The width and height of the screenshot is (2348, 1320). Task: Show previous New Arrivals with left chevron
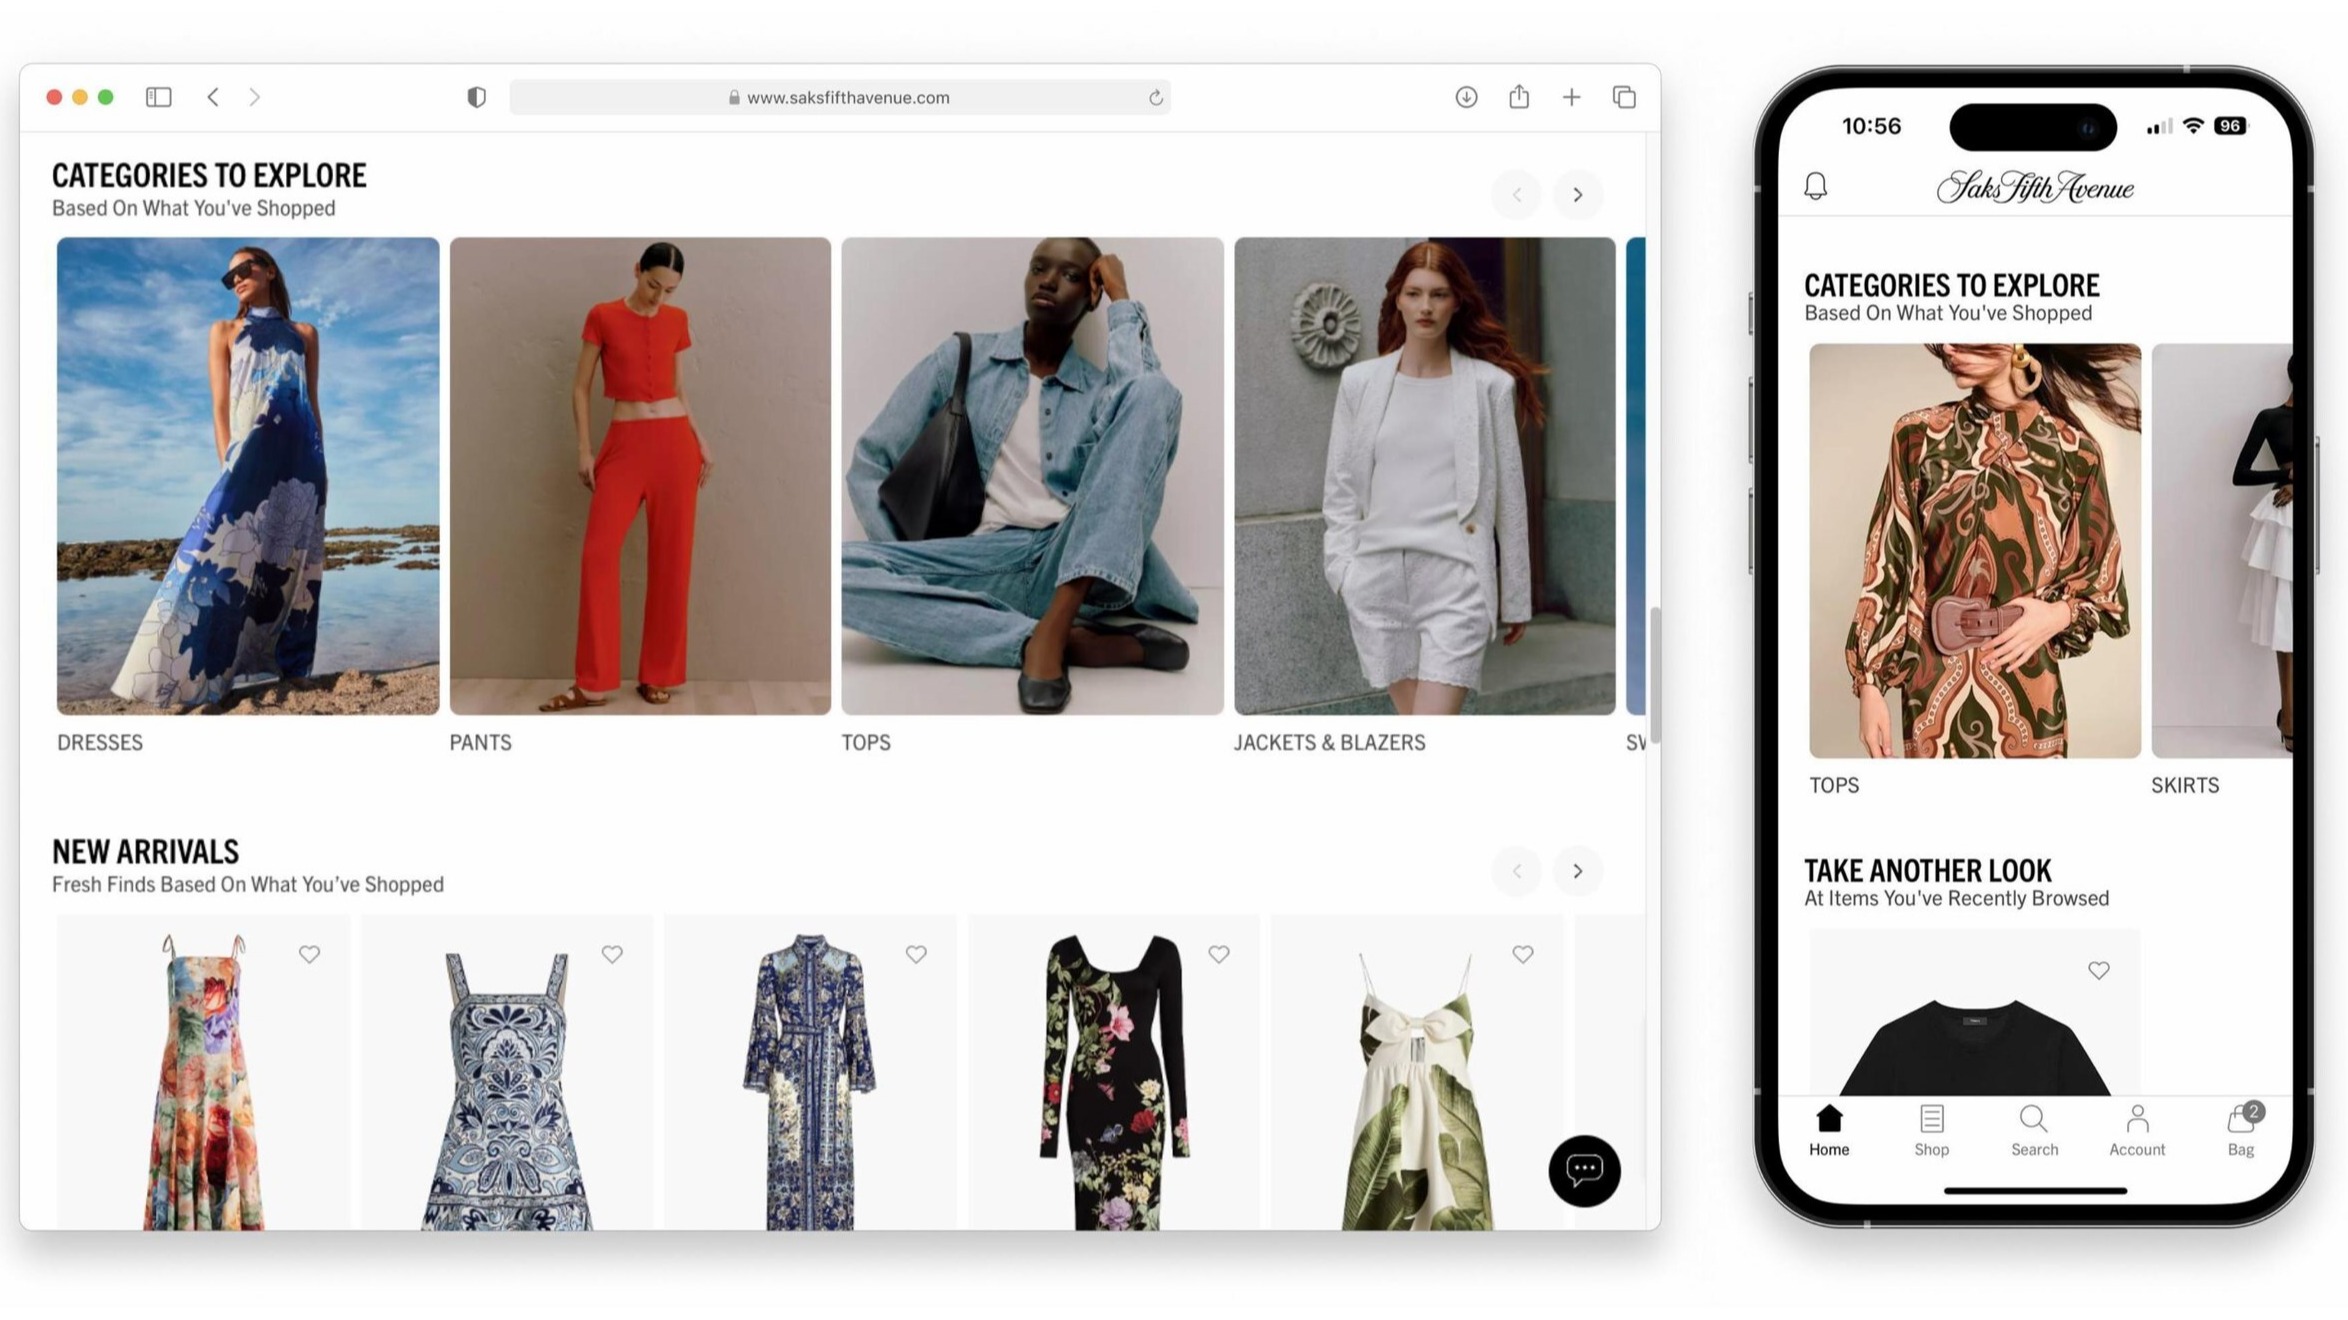point(1517,871)
